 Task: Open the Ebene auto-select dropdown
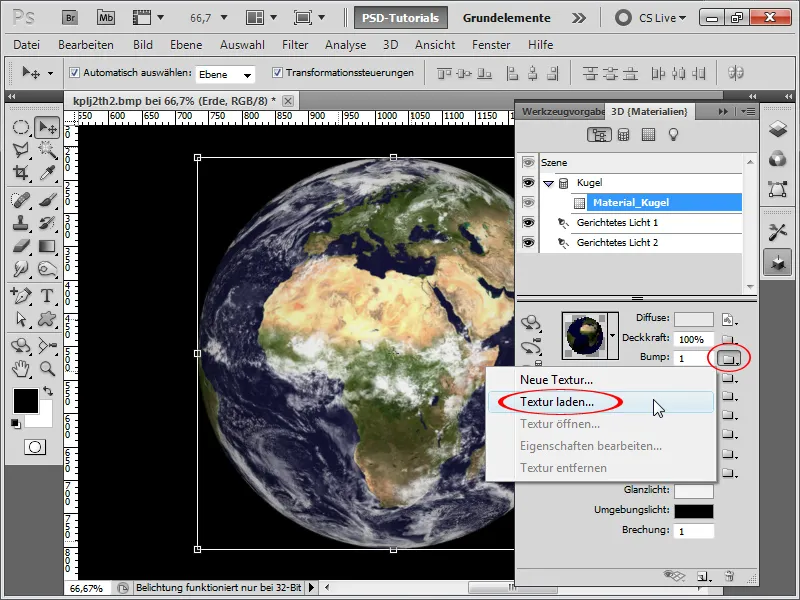pyautogui.click(x=226, y=74)
